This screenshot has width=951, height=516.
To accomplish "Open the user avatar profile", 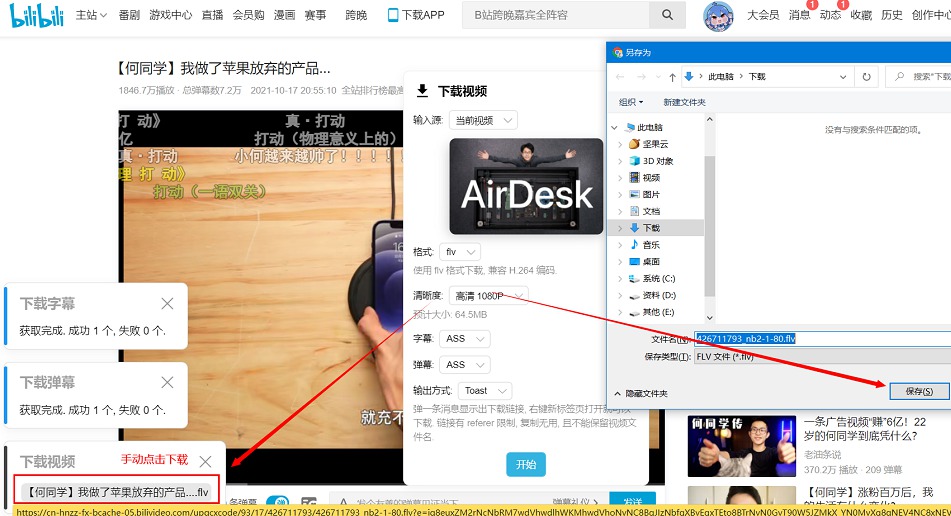I will pos(718,16).
